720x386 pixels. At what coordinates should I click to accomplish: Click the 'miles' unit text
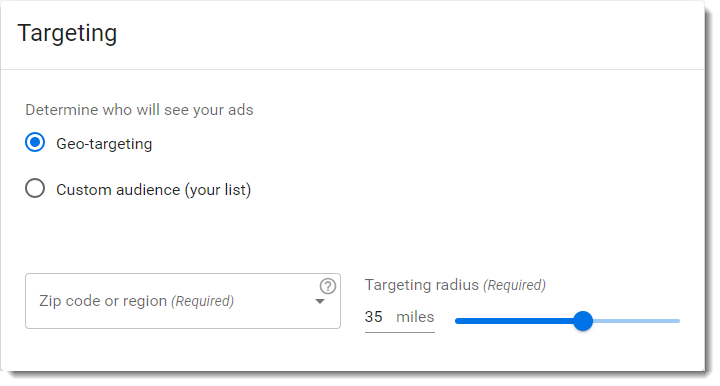pos(415,317)
